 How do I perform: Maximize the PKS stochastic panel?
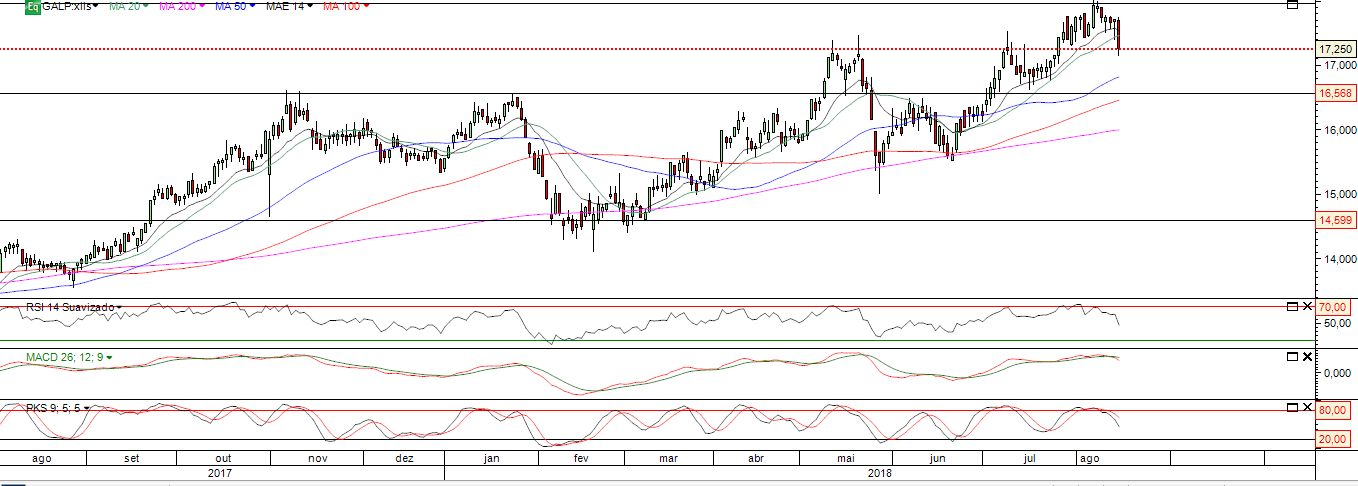1291,407
